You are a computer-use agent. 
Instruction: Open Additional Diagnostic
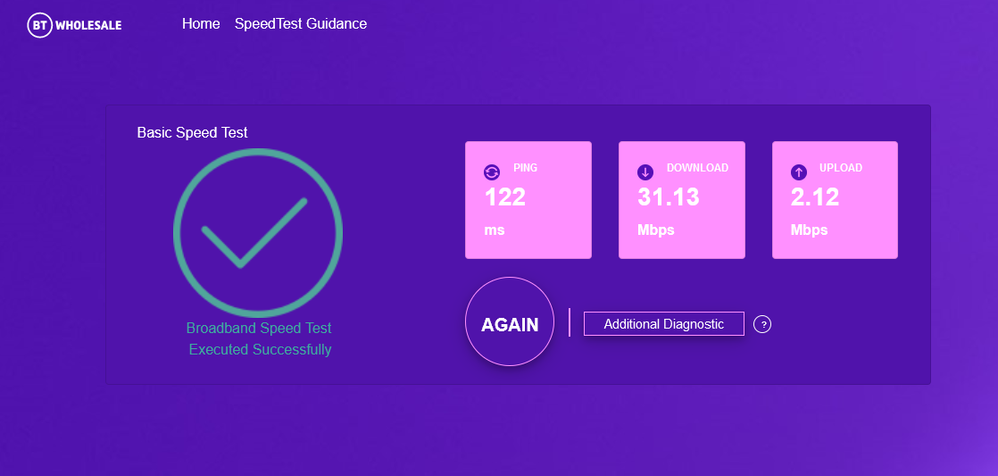click(x=664, y=324)
